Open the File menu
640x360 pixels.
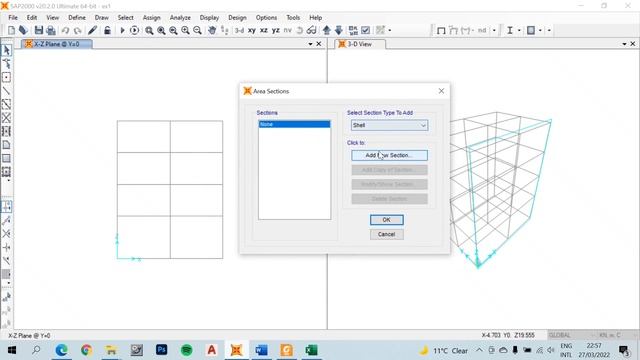tap(13, 18)
